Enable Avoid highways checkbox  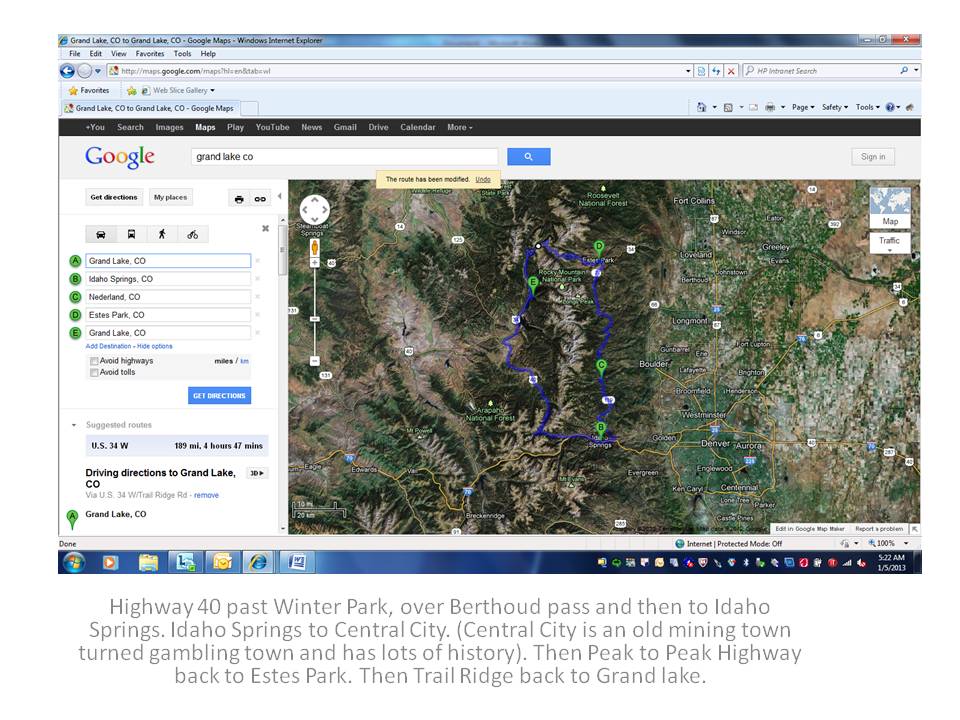(x=94, y=361)
